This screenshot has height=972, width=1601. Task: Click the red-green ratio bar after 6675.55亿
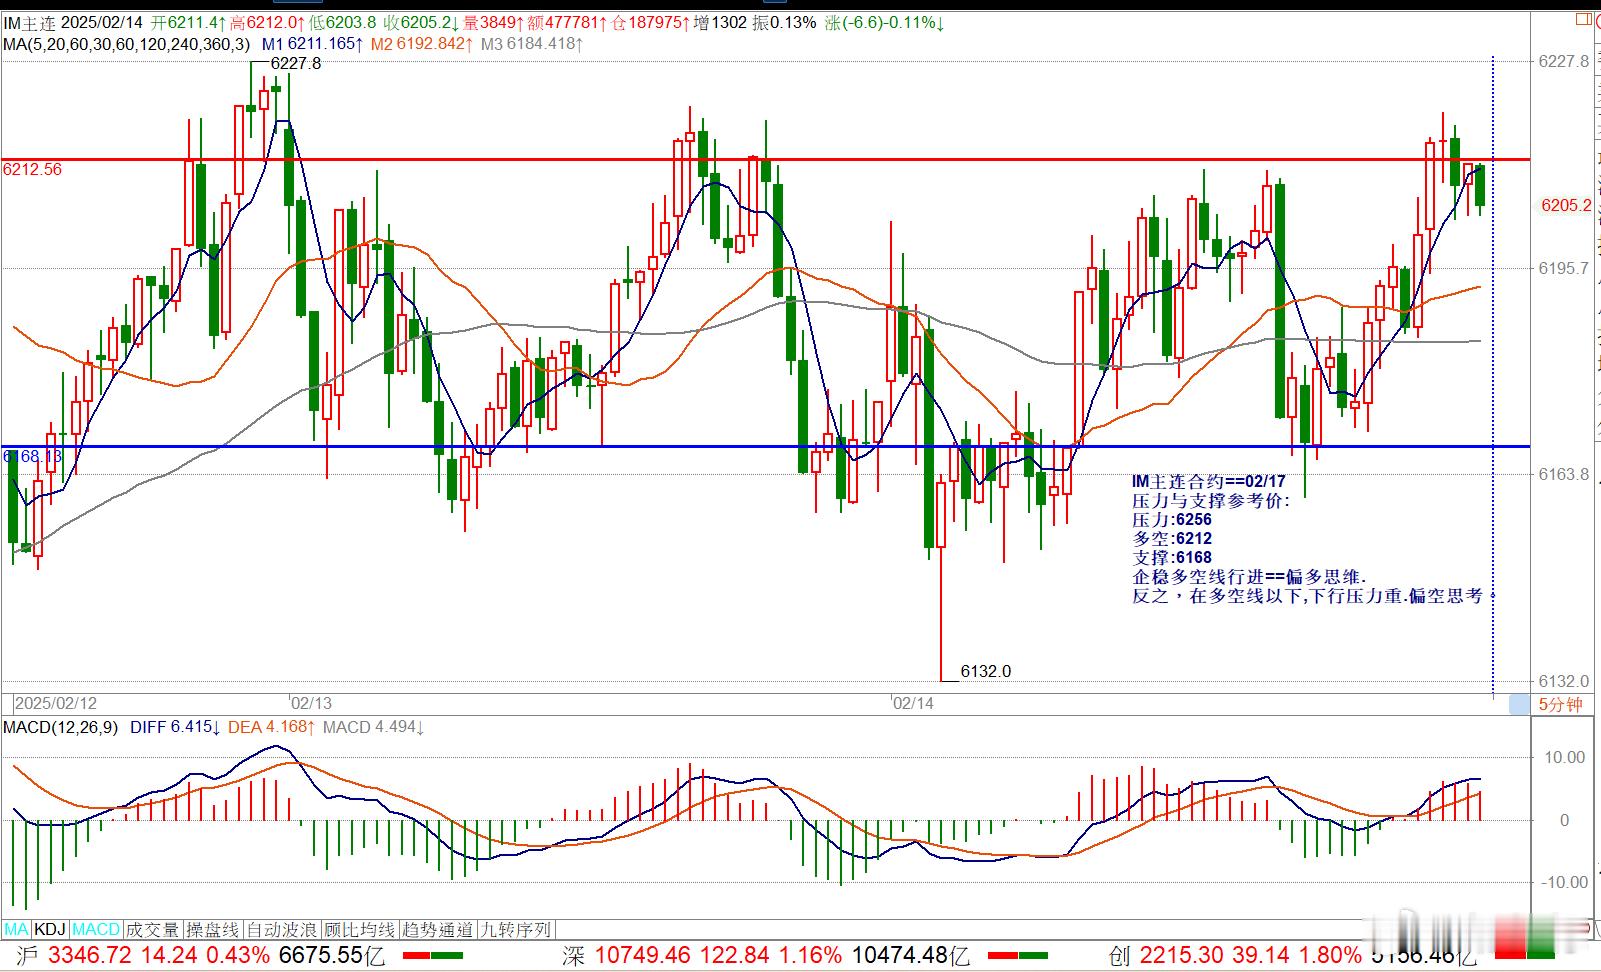[432, 956]
